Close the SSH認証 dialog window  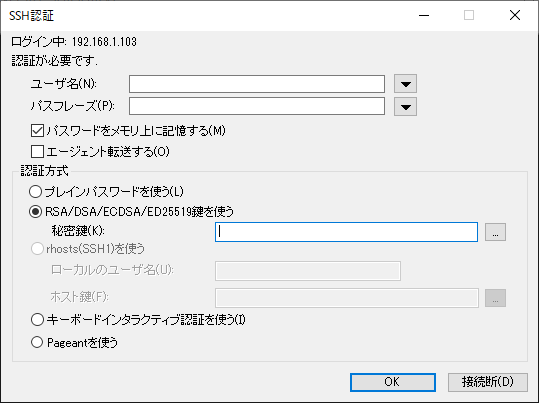tap(515, 15)
